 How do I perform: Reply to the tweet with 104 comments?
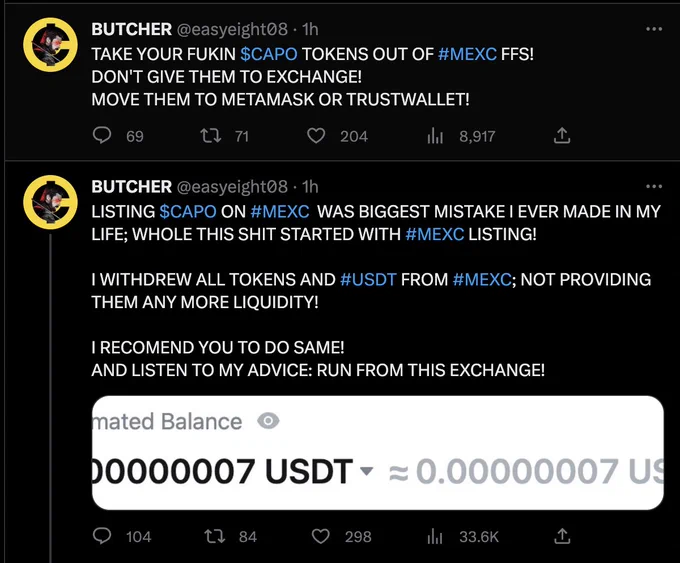point(102,536)
